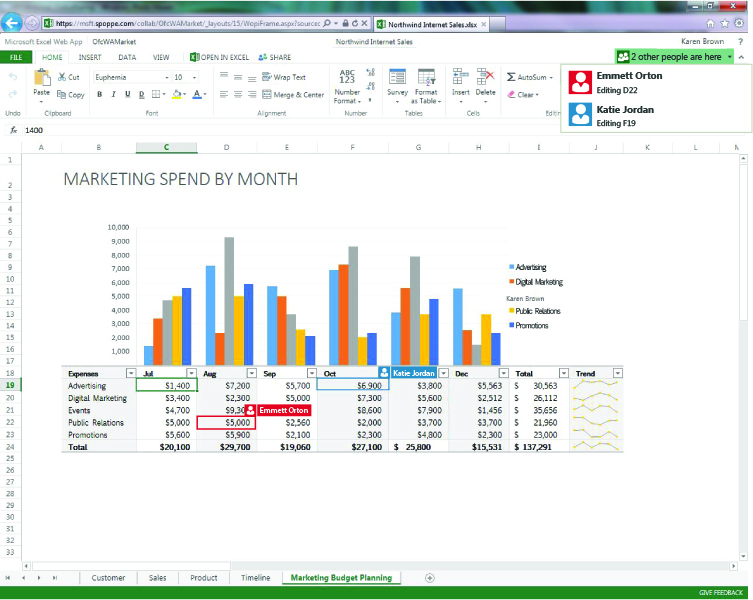Click the Insert cells icon

[x=460, y=77]
